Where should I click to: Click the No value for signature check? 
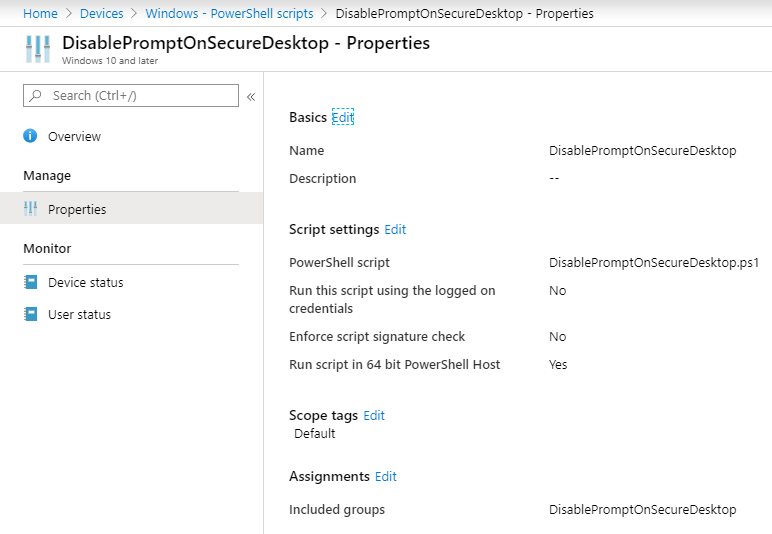(557, 336)
